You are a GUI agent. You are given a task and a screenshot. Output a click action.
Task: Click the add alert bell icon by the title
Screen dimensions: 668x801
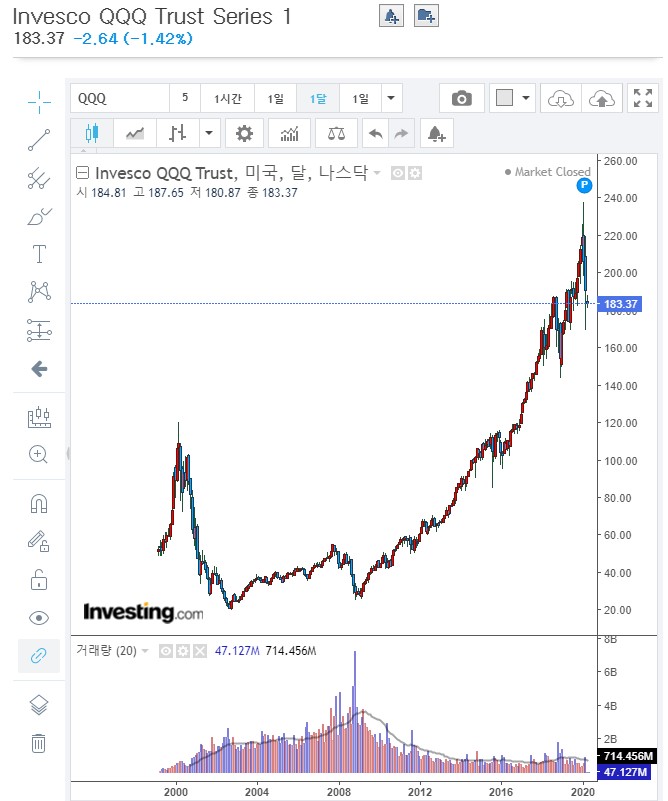point(391,16)
